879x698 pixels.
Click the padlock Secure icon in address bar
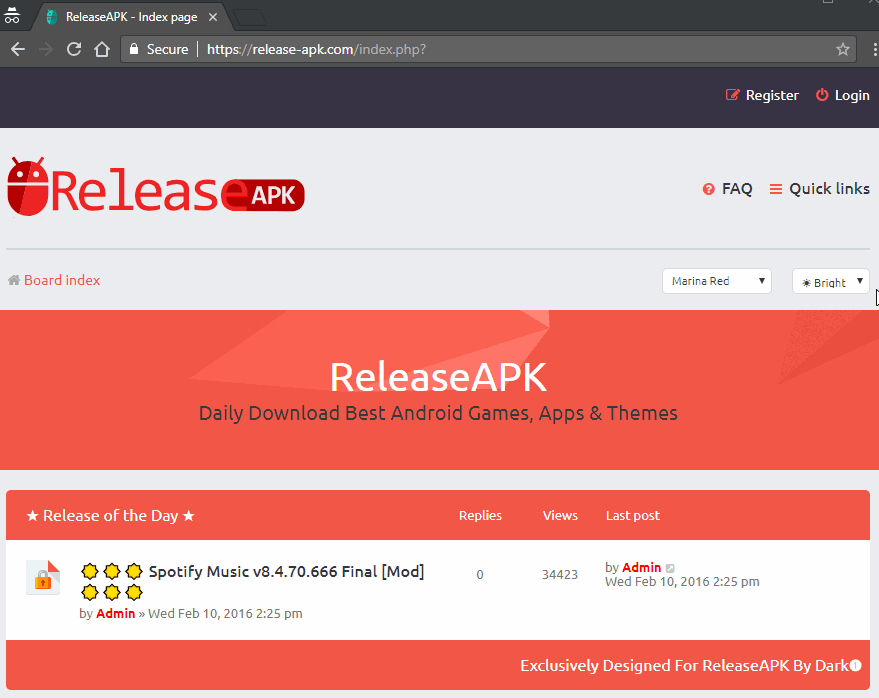(133, 49)
